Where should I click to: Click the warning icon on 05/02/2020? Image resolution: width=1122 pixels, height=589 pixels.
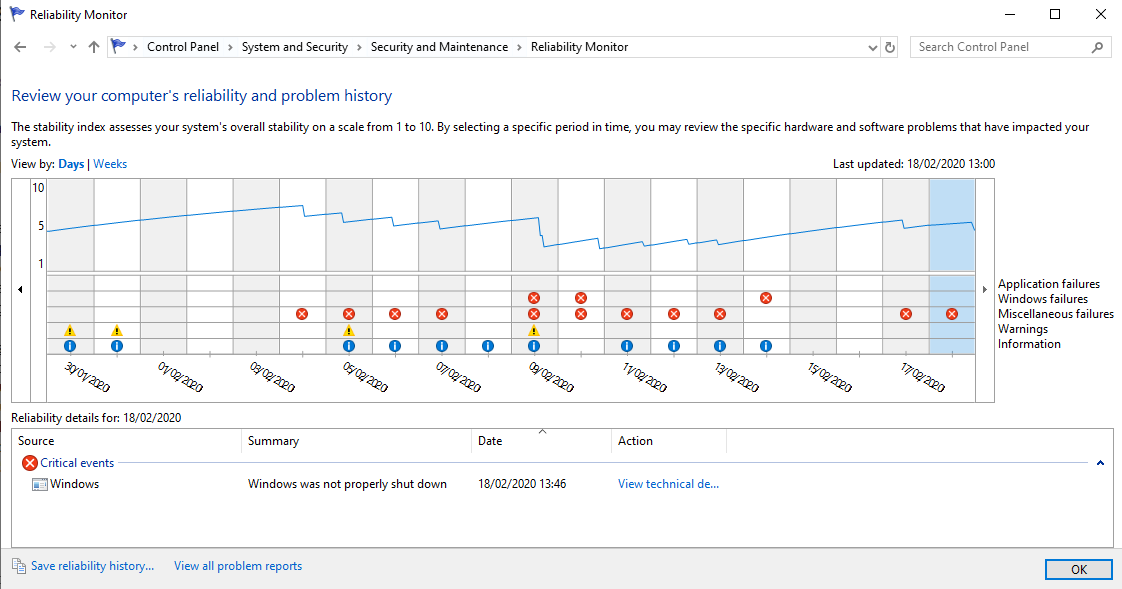click(348, 330)
